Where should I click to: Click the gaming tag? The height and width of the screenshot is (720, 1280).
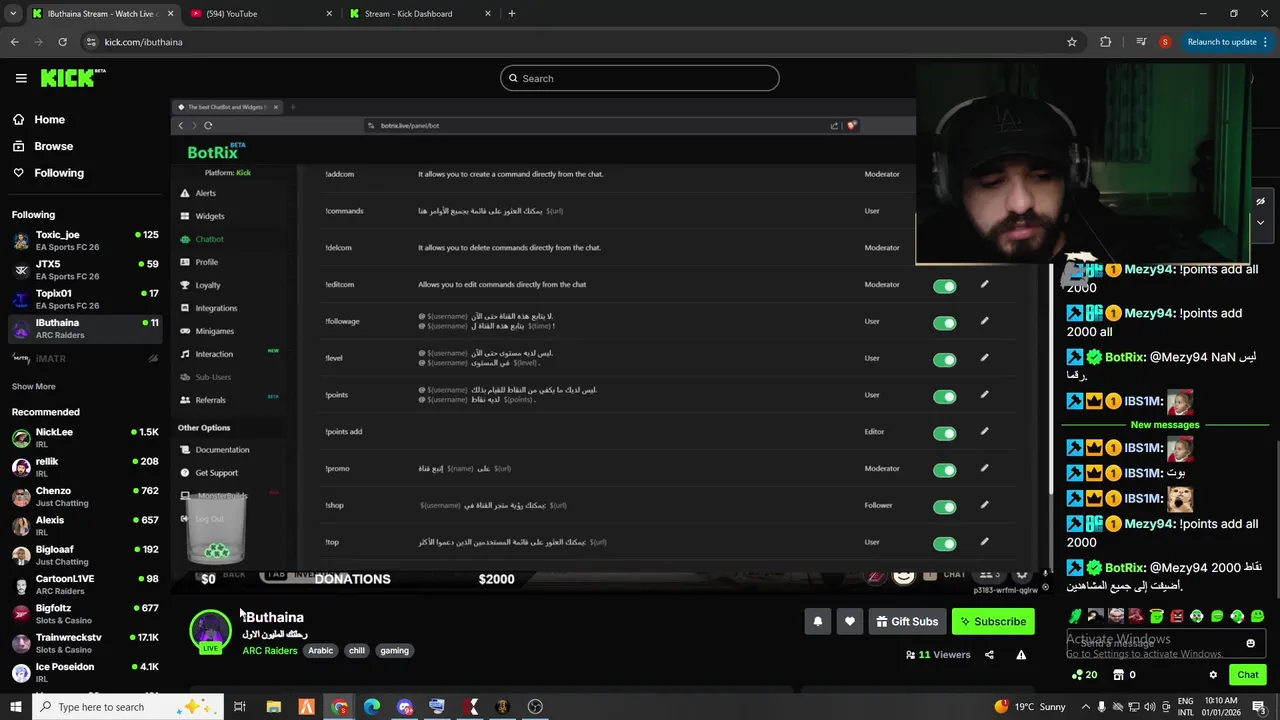pos(394,651)
